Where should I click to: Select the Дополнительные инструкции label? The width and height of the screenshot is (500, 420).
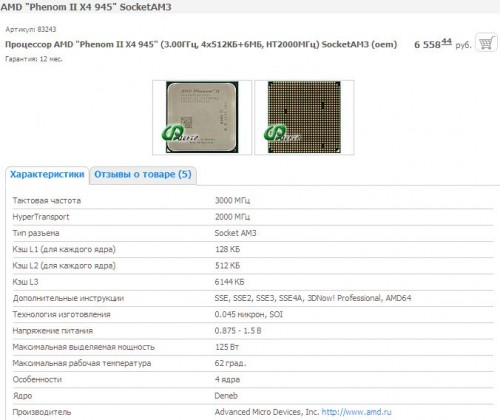pyautogui.click(x=68, y=298)
